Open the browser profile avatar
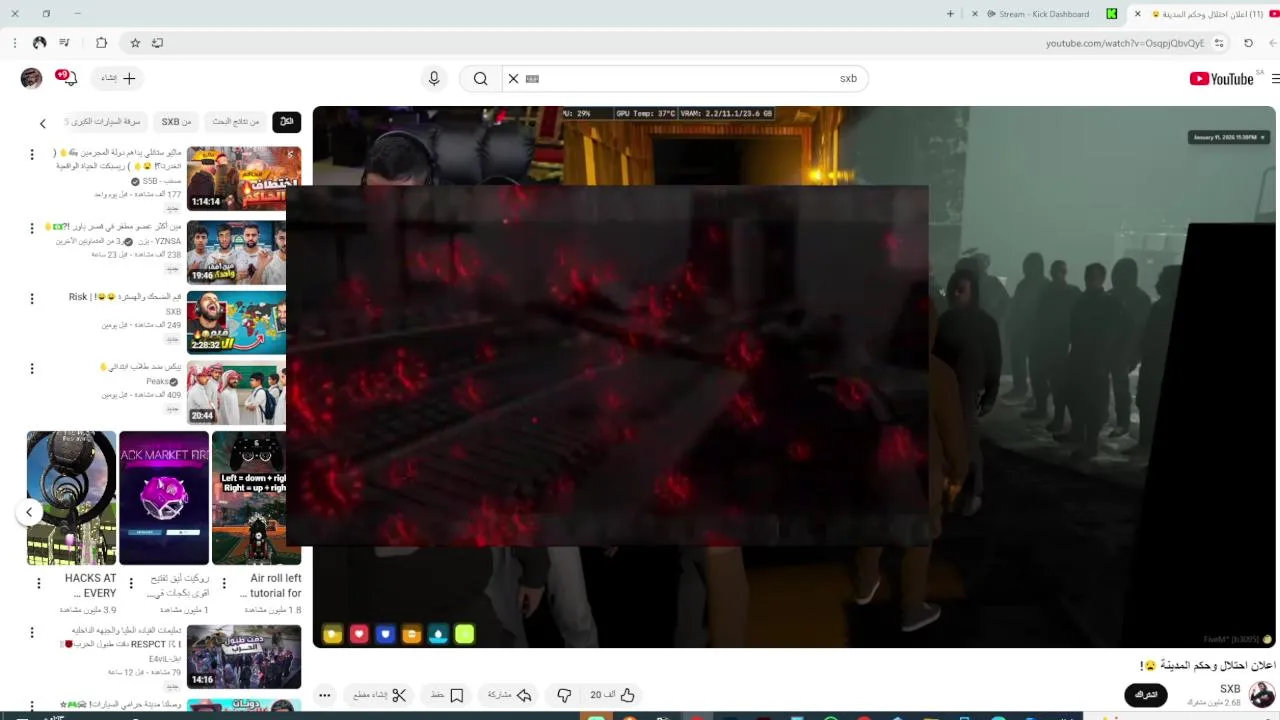This screenshot has width=1280, height=720. tap(39, 43)
